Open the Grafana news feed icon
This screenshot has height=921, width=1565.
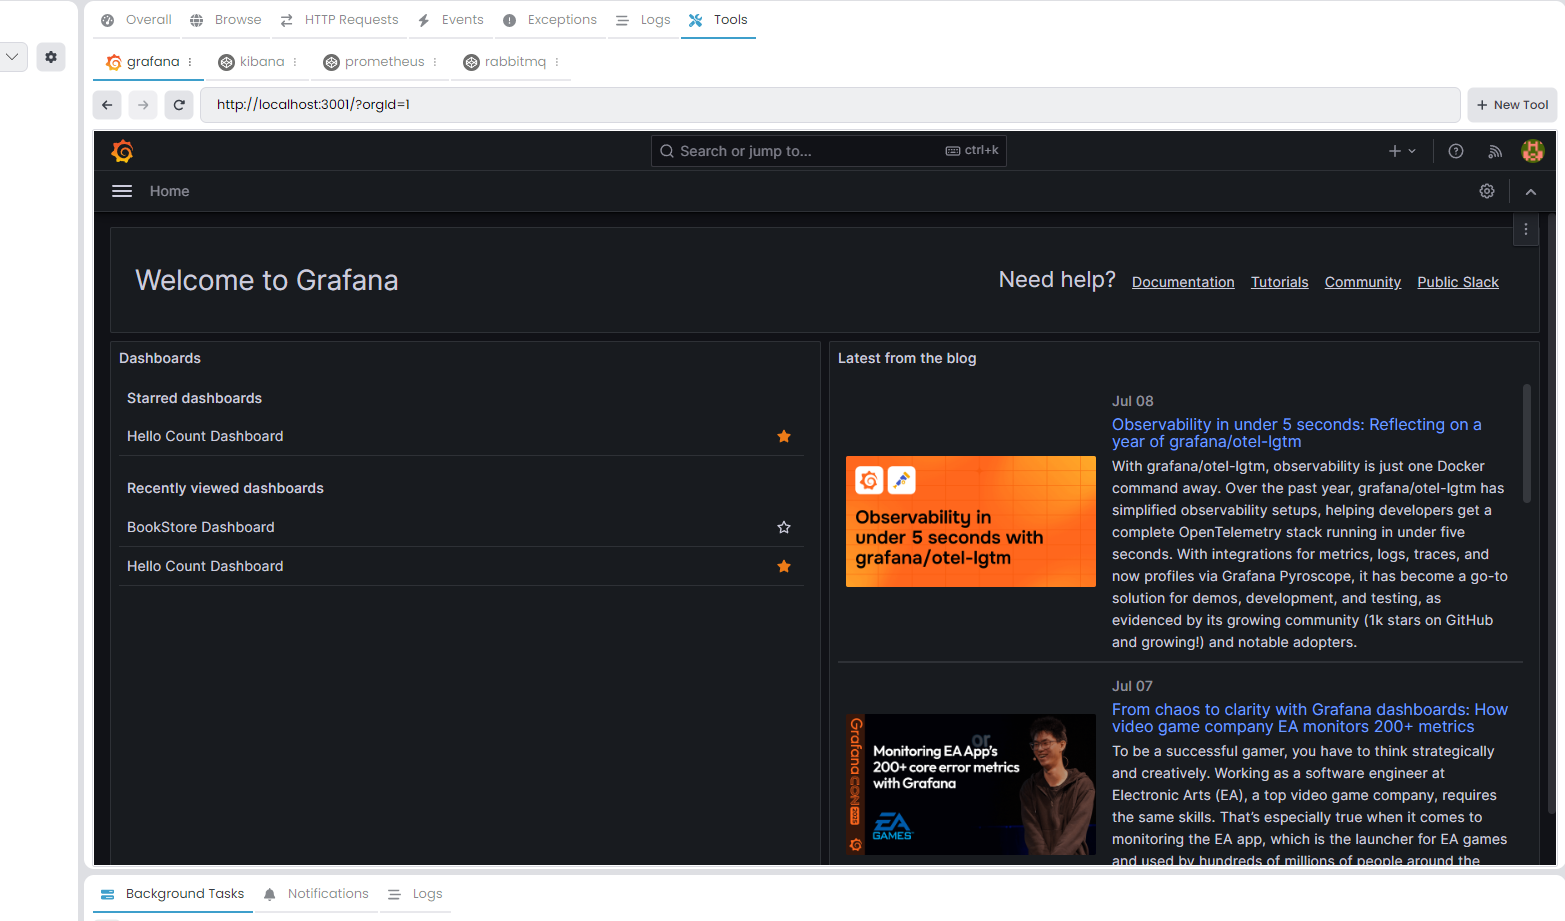[x=1495, y=151]
